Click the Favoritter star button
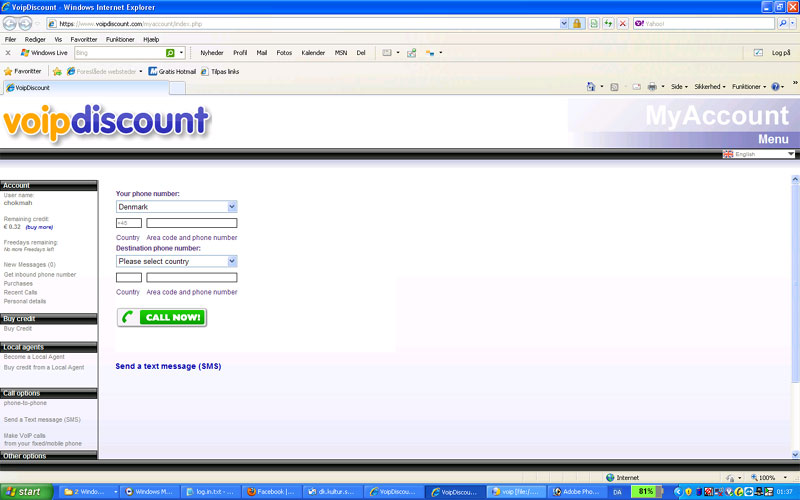 coord(22,71)
